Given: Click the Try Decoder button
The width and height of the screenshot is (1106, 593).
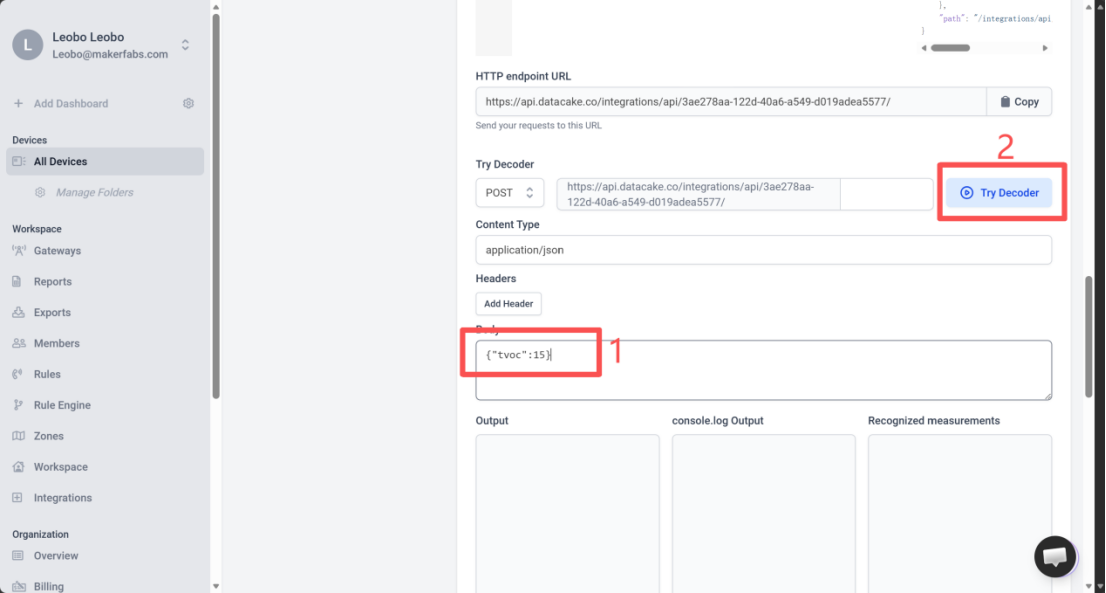Looking at the screenshot, I should click(x=999, y=192).
